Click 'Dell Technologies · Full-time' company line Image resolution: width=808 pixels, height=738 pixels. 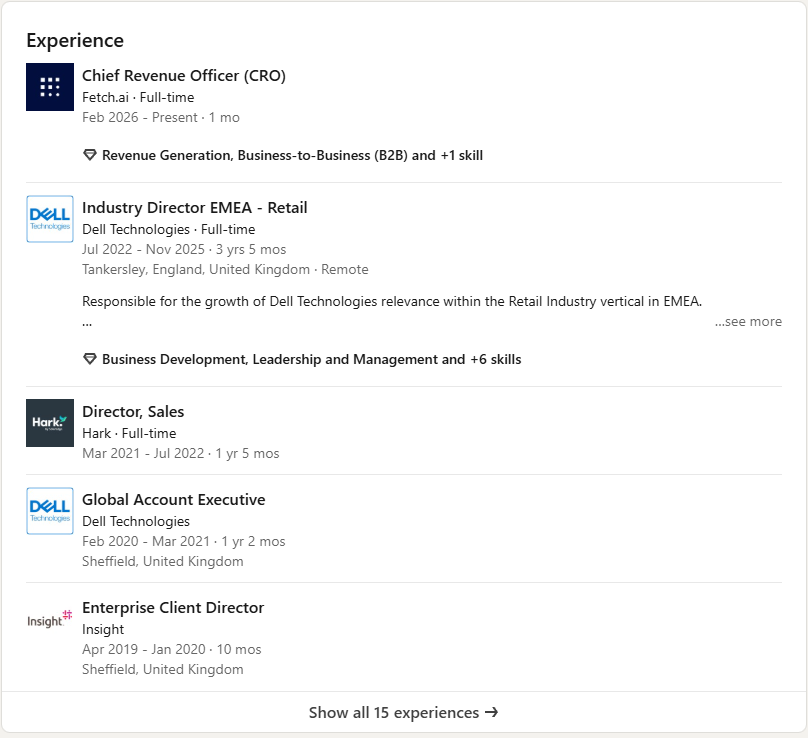point(169,229)
